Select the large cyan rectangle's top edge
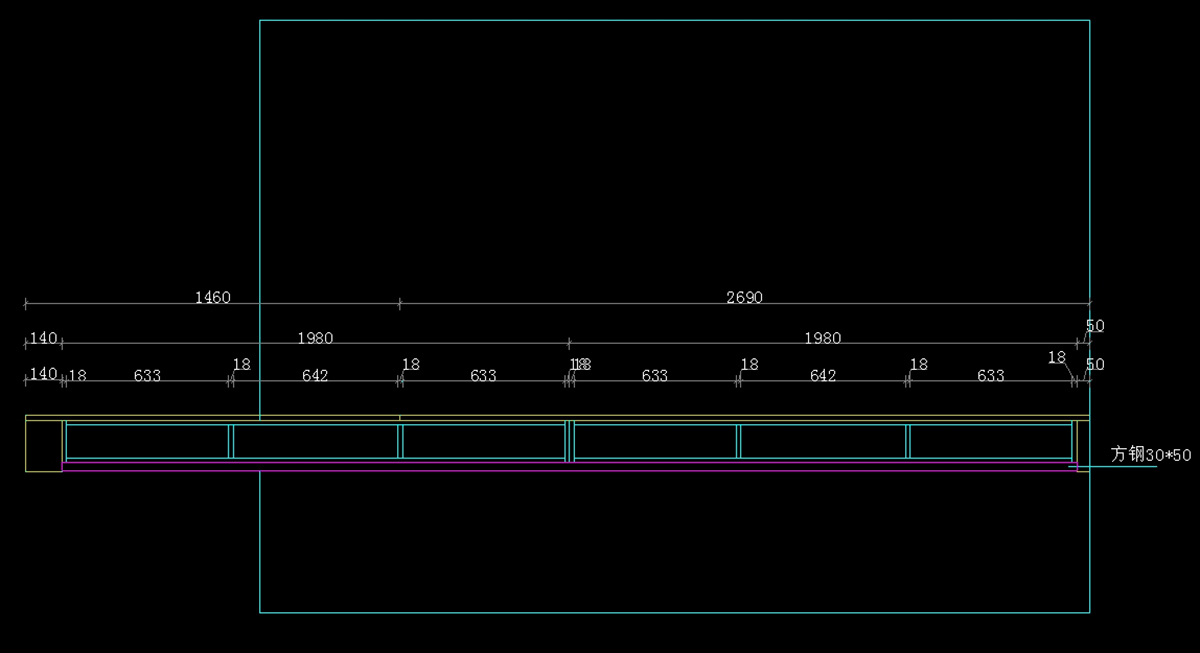1200x653 pixels. coord(674,20)
